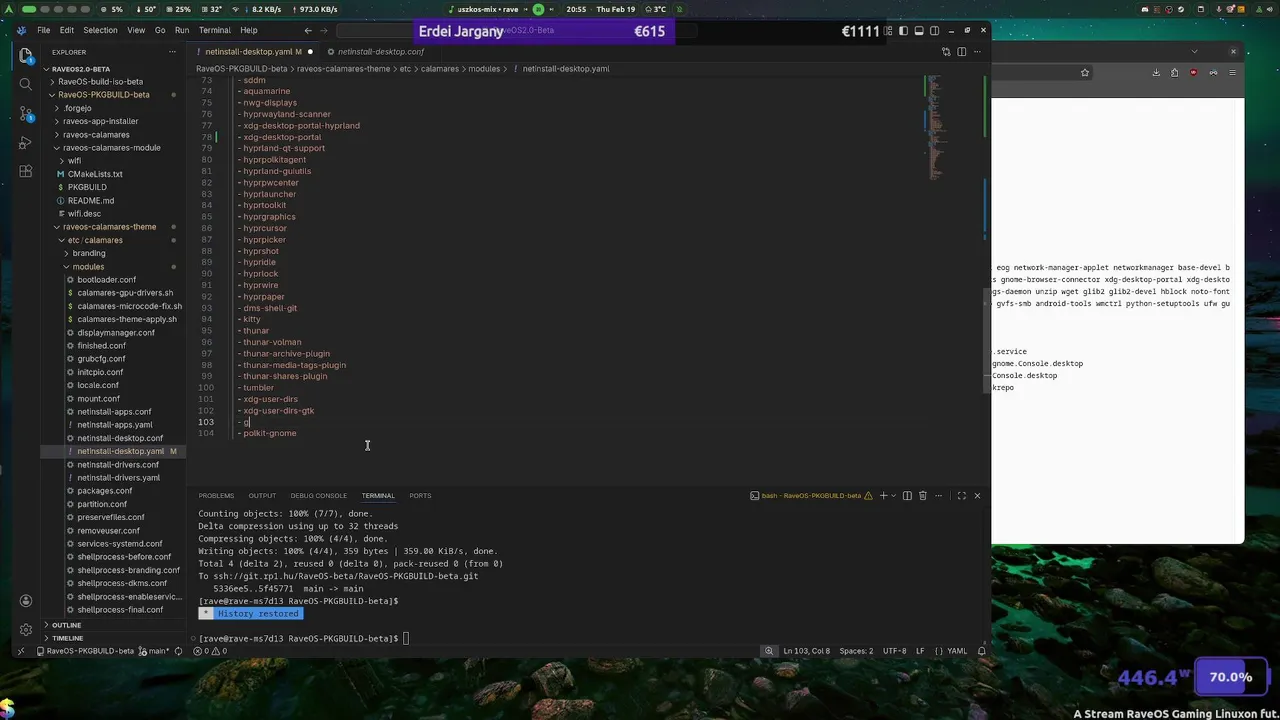
Task: Click the Open Changes editor icon
Action: 946,52
